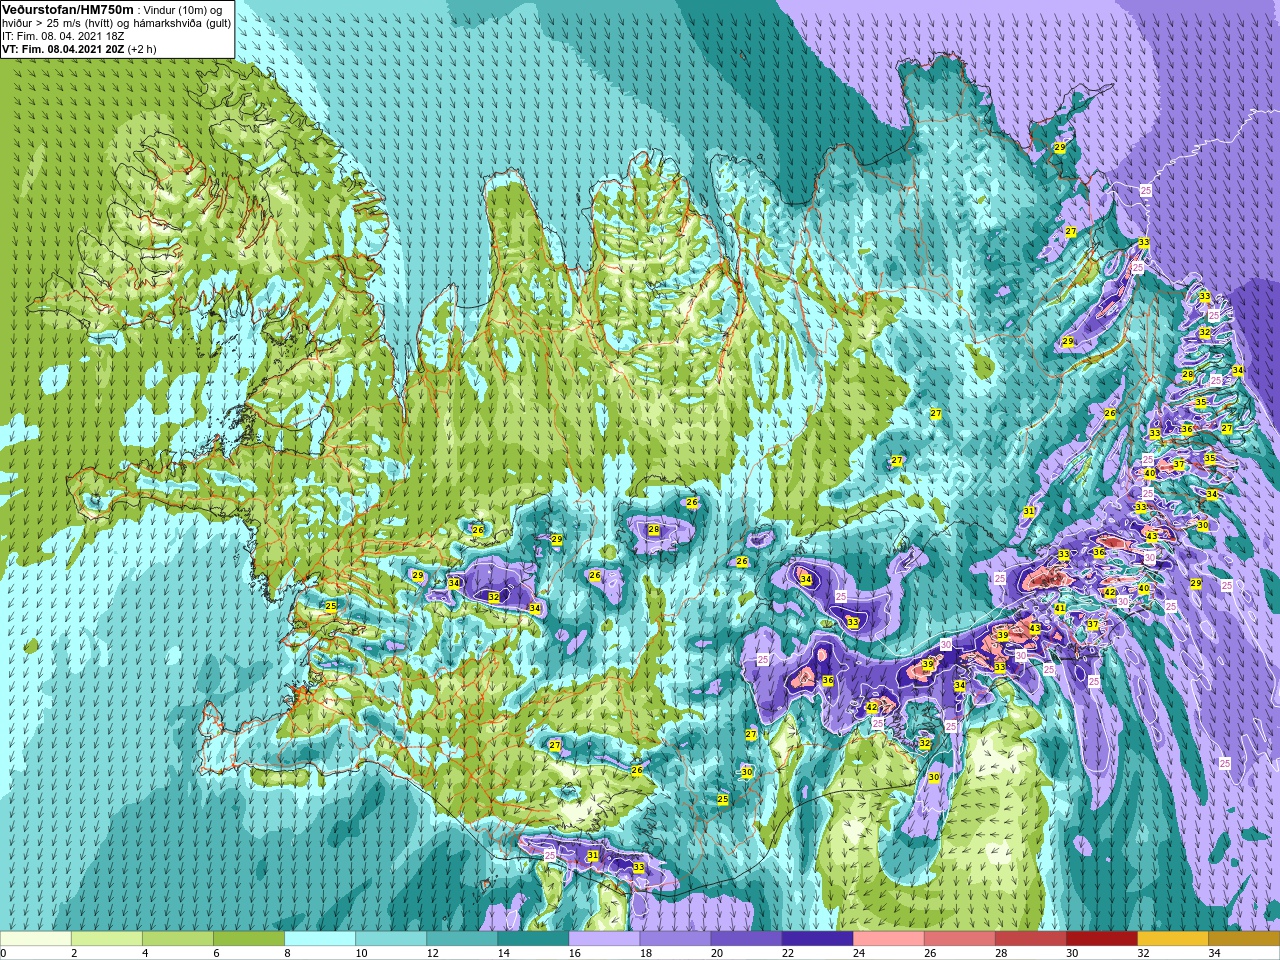This screenshot has height=960, width=1280.
Task: Pick the dark teal 14–16 legend swatch
Action: 533,939
